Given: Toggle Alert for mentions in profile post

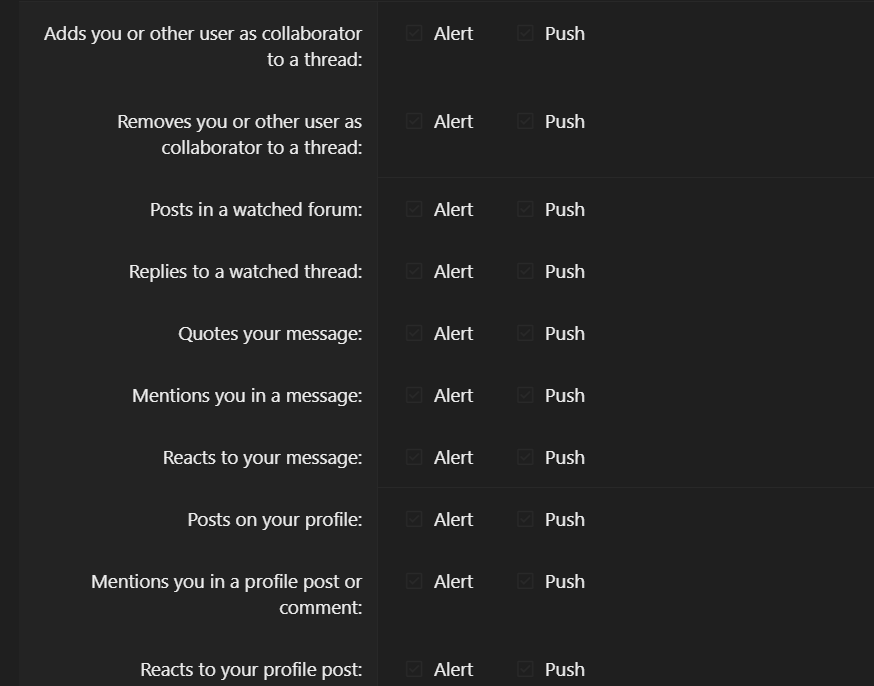Looking at the screenshot, I should (x=415, y=582).
